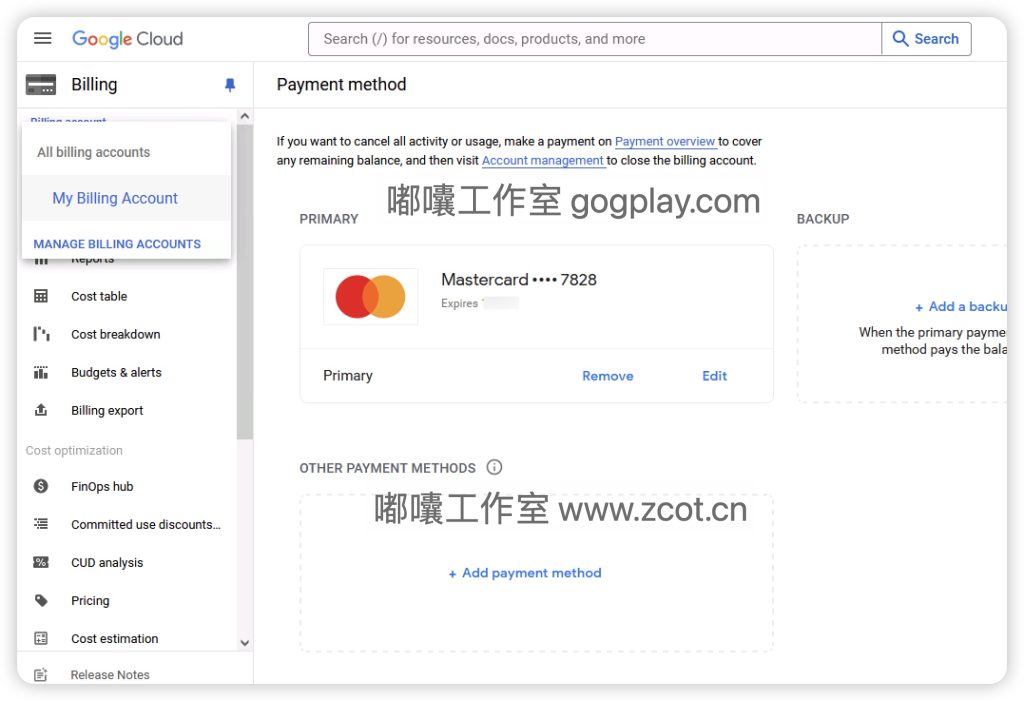Click info icon beside Other Payment Methods
The height and width of the screenshot is (701, 1024).
[494, 467]
